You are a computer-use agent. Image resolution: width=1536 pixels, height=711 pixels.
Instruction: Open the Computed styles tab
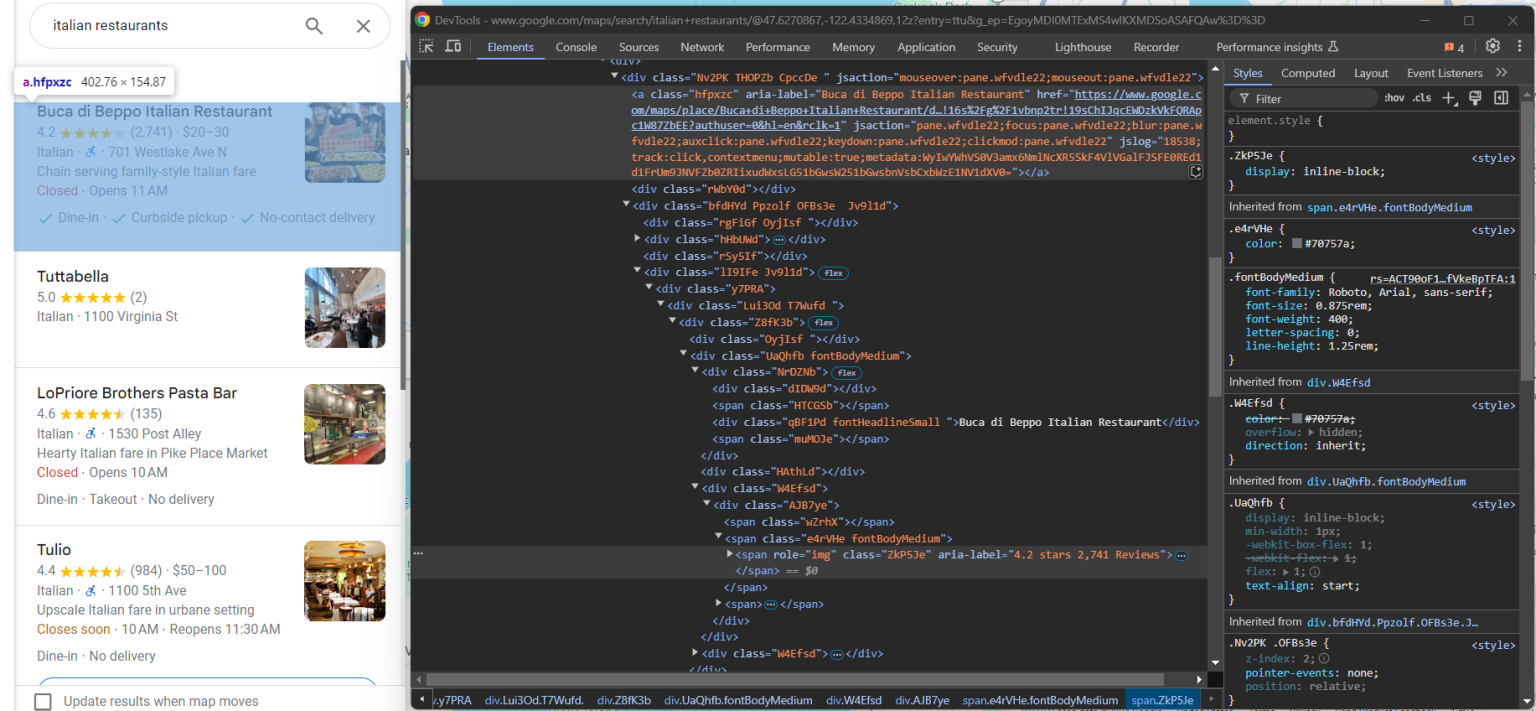coord(1308,72)
